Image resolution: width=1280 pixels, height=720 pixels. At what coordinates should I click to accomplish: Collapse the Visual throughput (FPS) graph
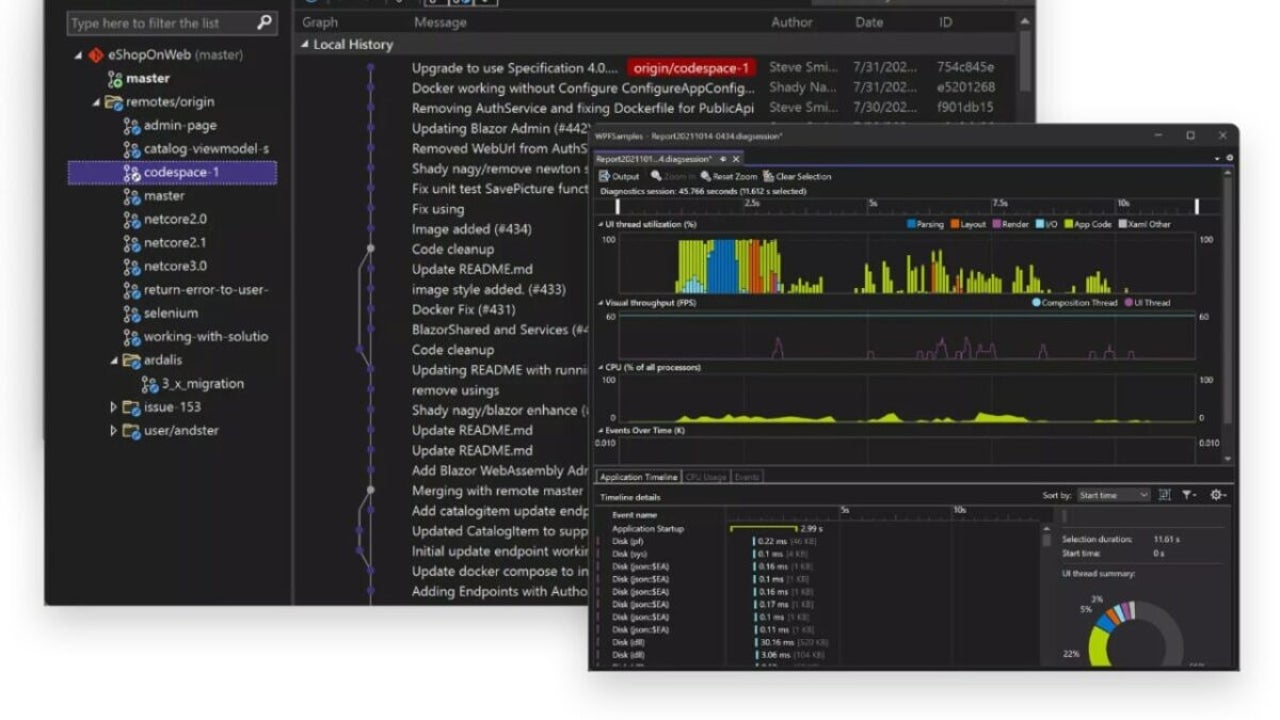point(601,303)
